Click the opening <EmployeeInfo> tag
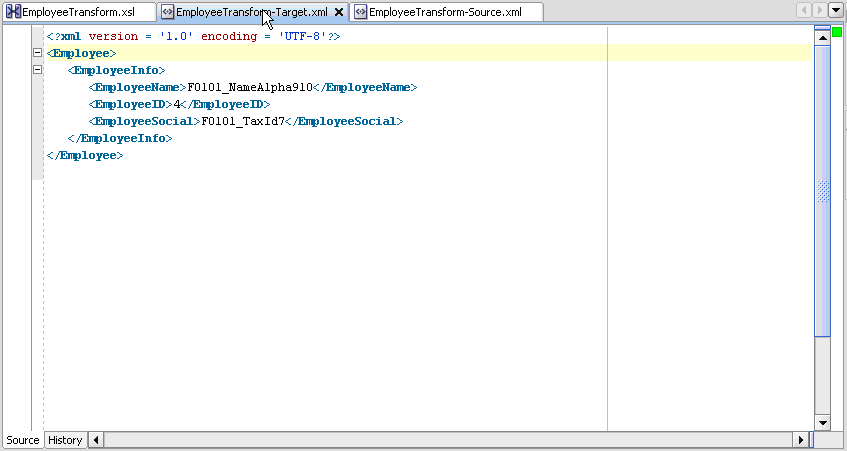847x451 pixels. pos(116,70)
